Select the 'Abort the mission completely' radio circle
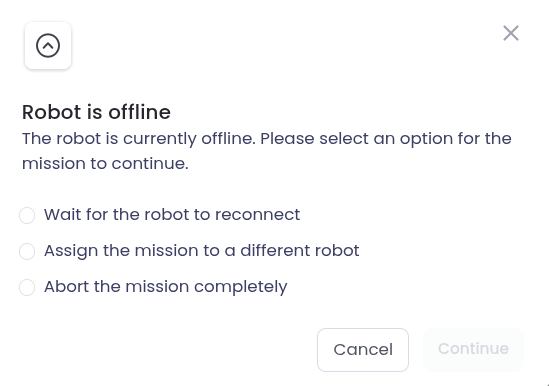549x386 pixels. tap(27, 287)
